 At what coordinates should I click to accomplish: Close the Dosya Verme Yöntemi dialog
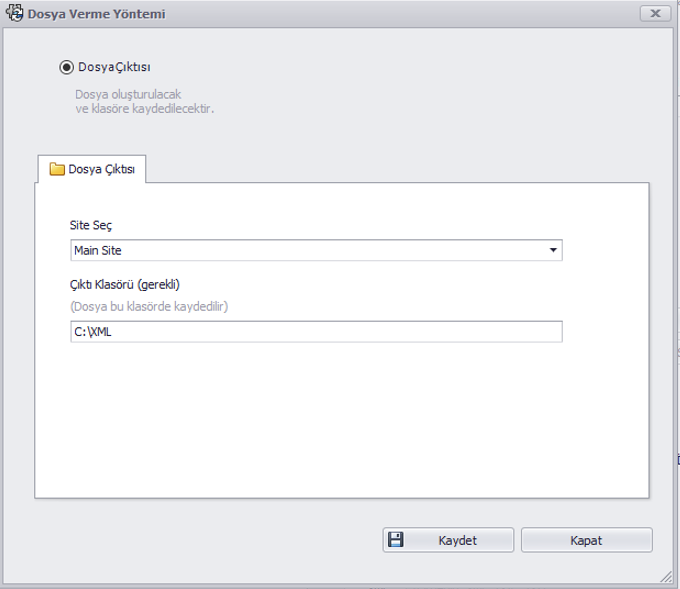pos(655,13)
